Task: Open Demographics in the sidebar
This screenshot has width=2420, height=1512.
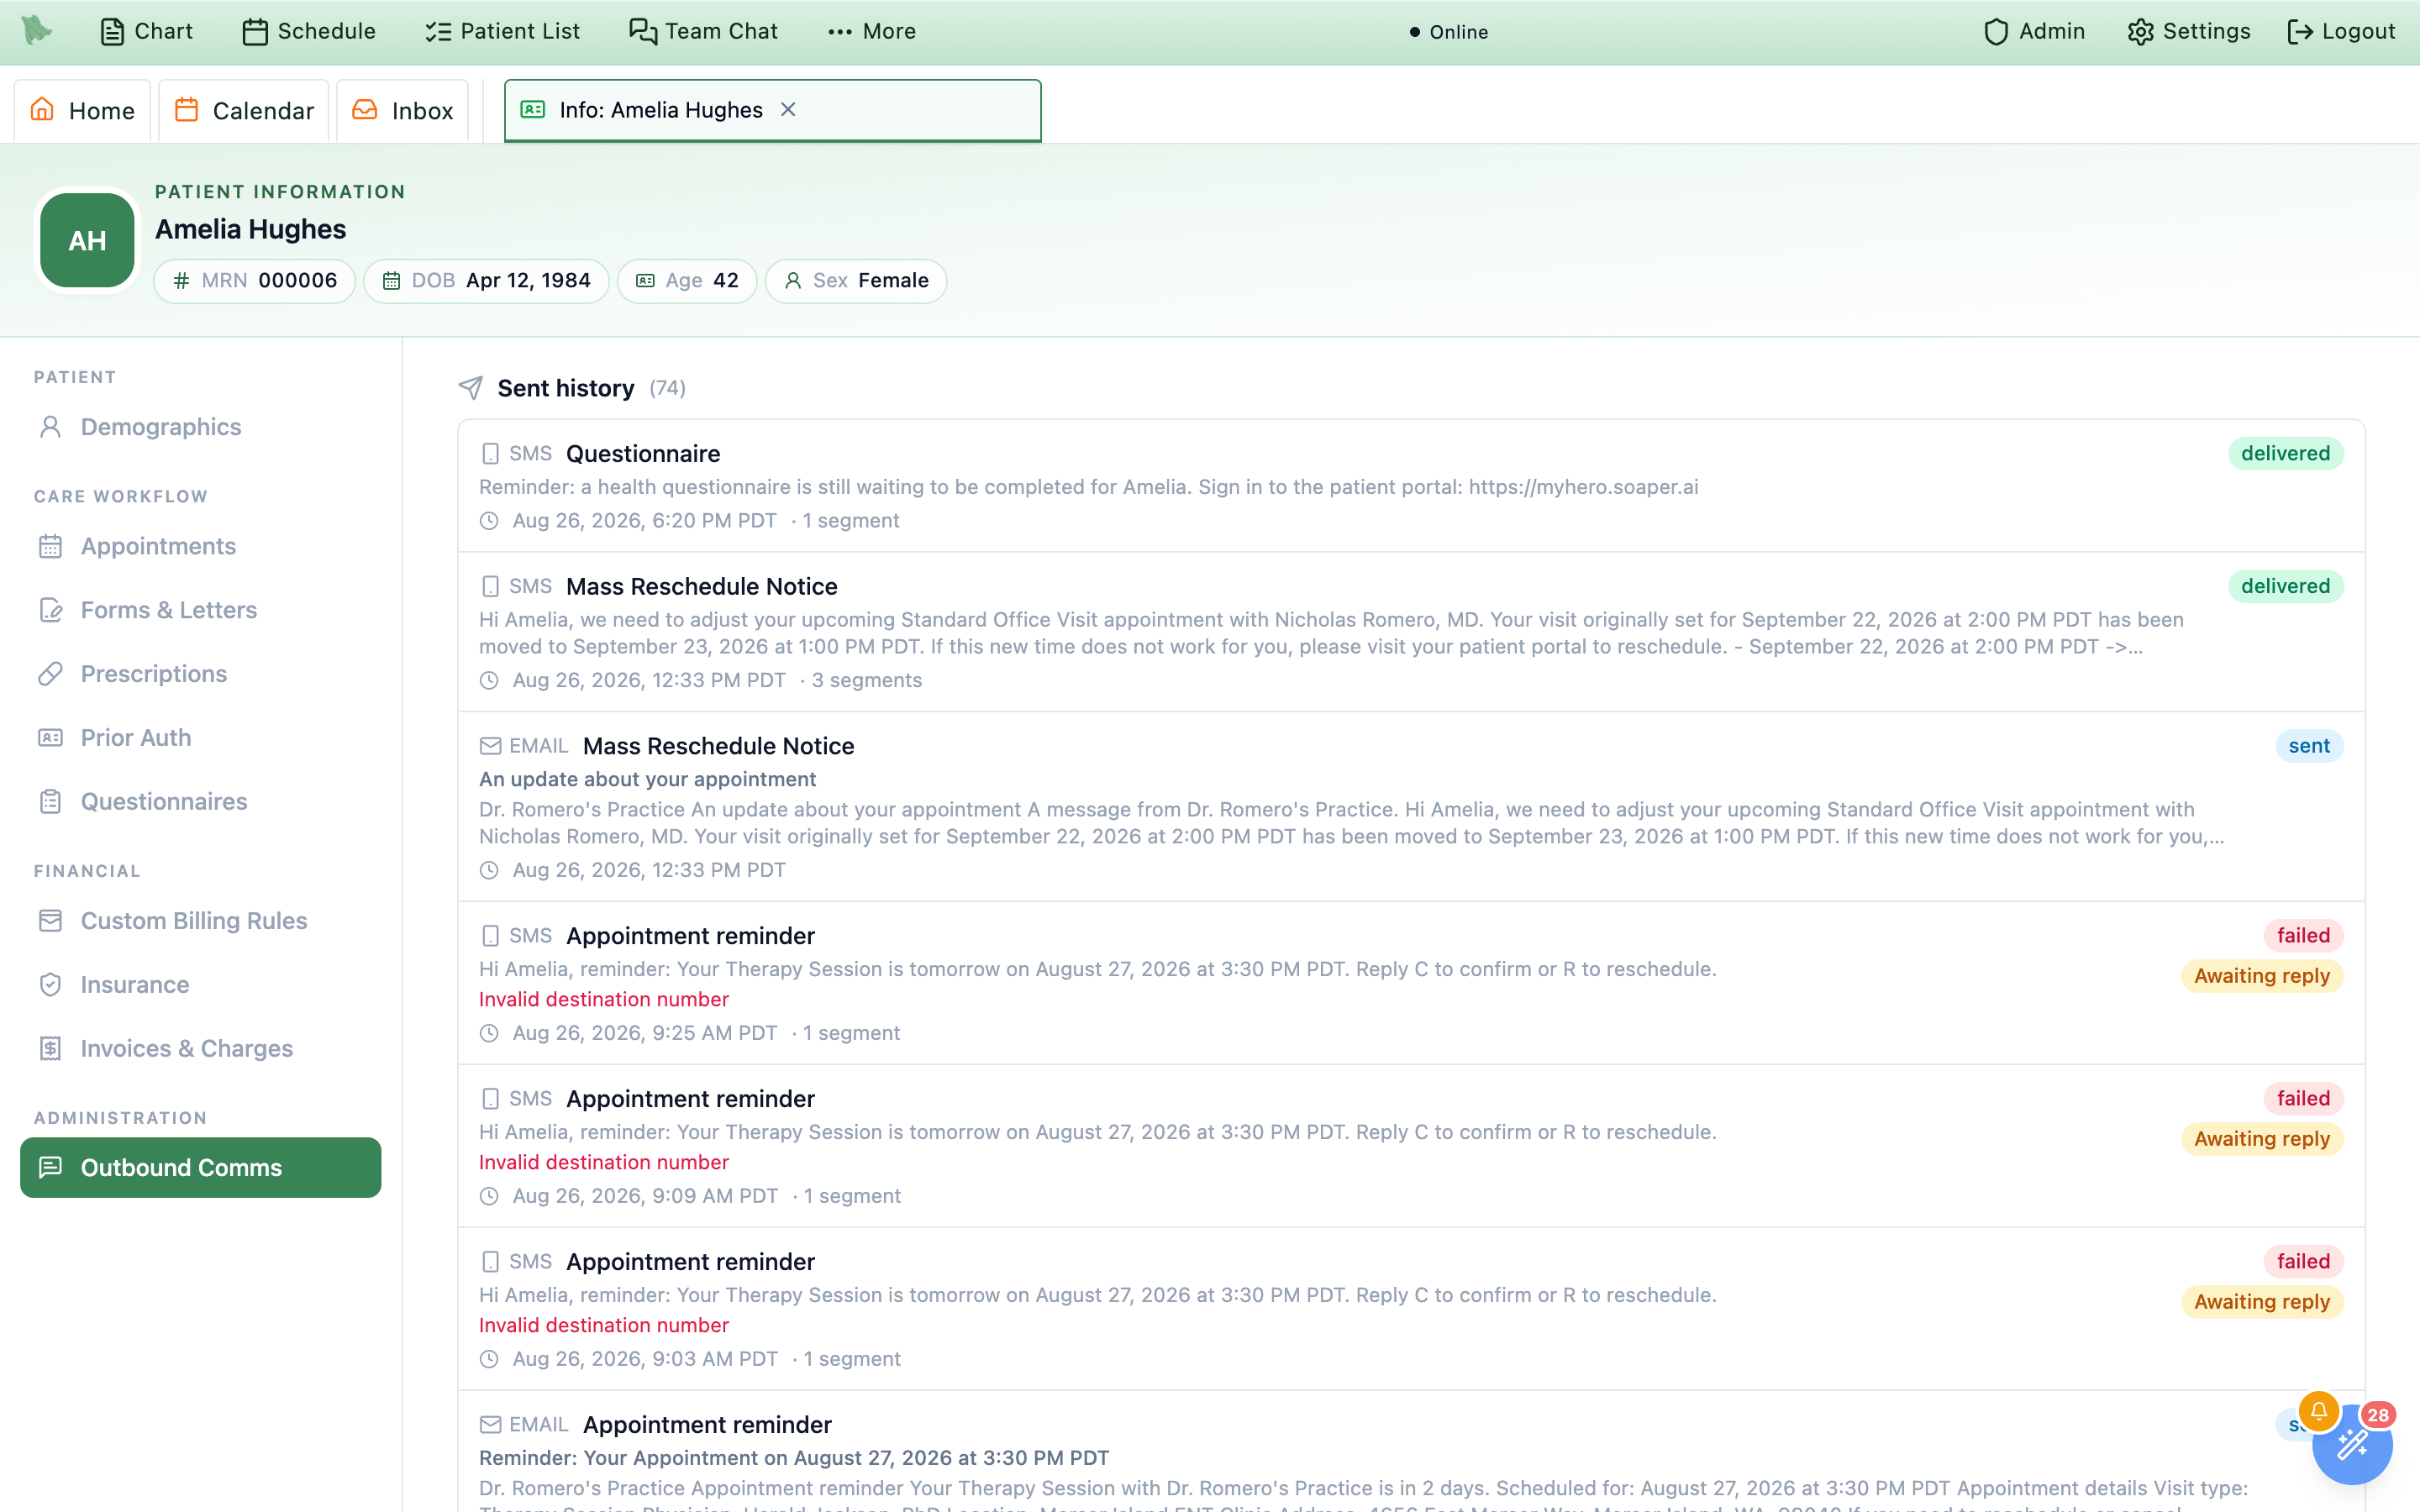Action: click(x=200, y=427)
